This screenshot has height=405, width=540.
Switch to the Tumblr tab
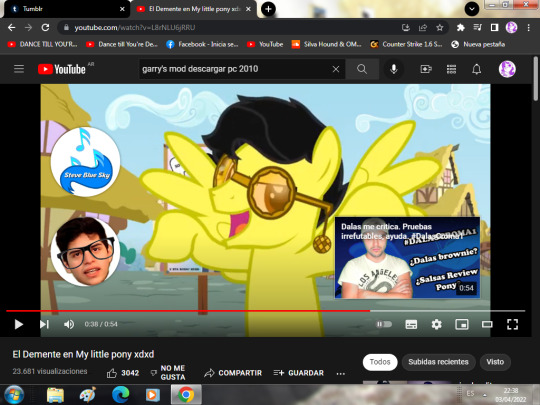[65, 9]
